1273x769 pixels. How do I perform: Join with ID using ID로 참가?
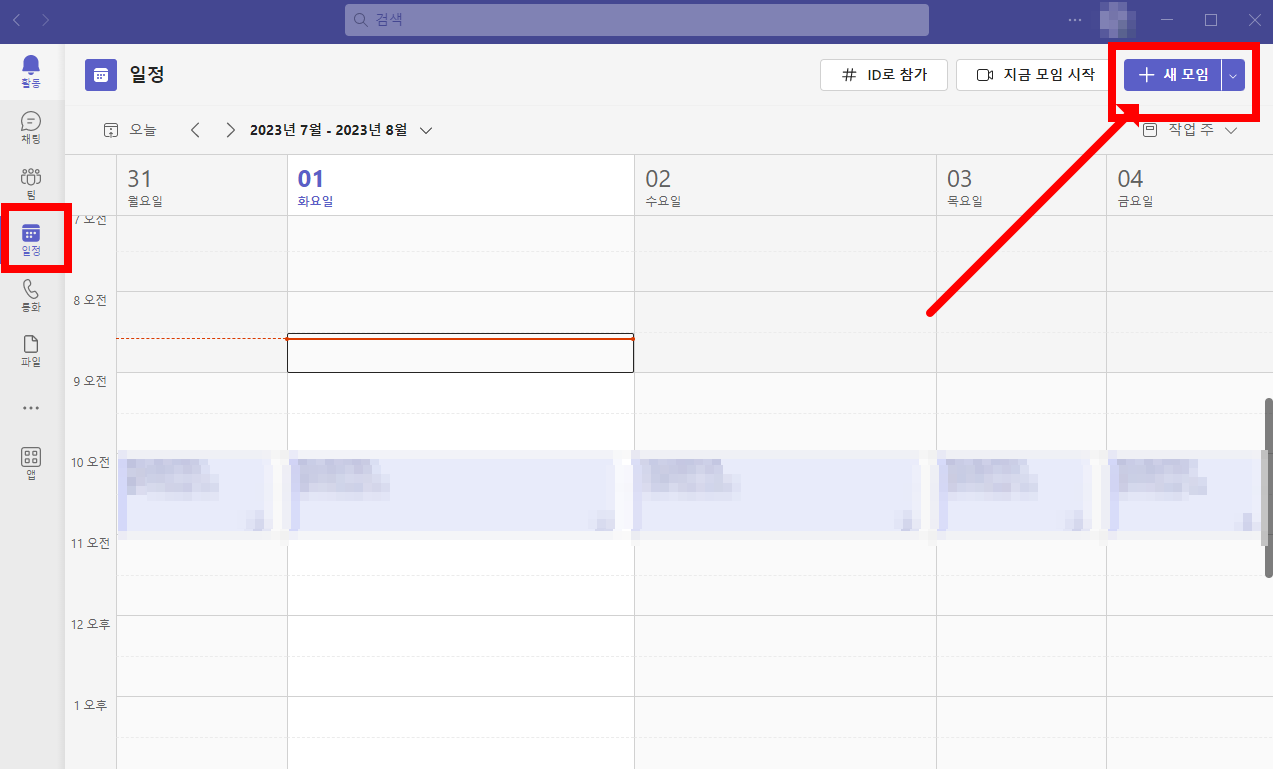coord(884,75)
